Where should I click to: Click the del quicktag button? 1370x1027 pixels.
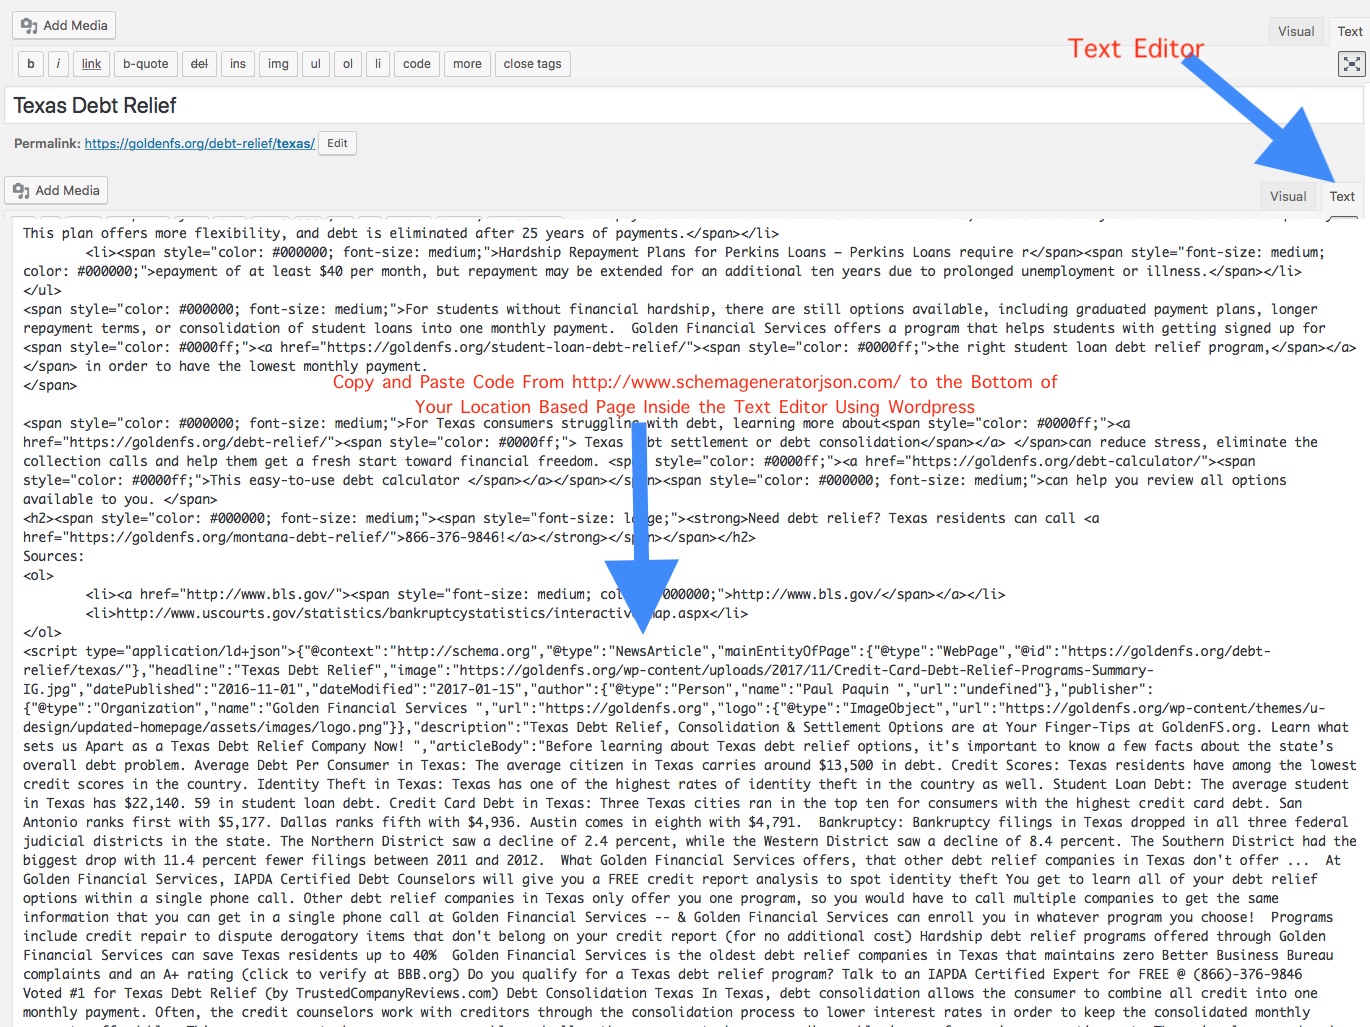199,64
